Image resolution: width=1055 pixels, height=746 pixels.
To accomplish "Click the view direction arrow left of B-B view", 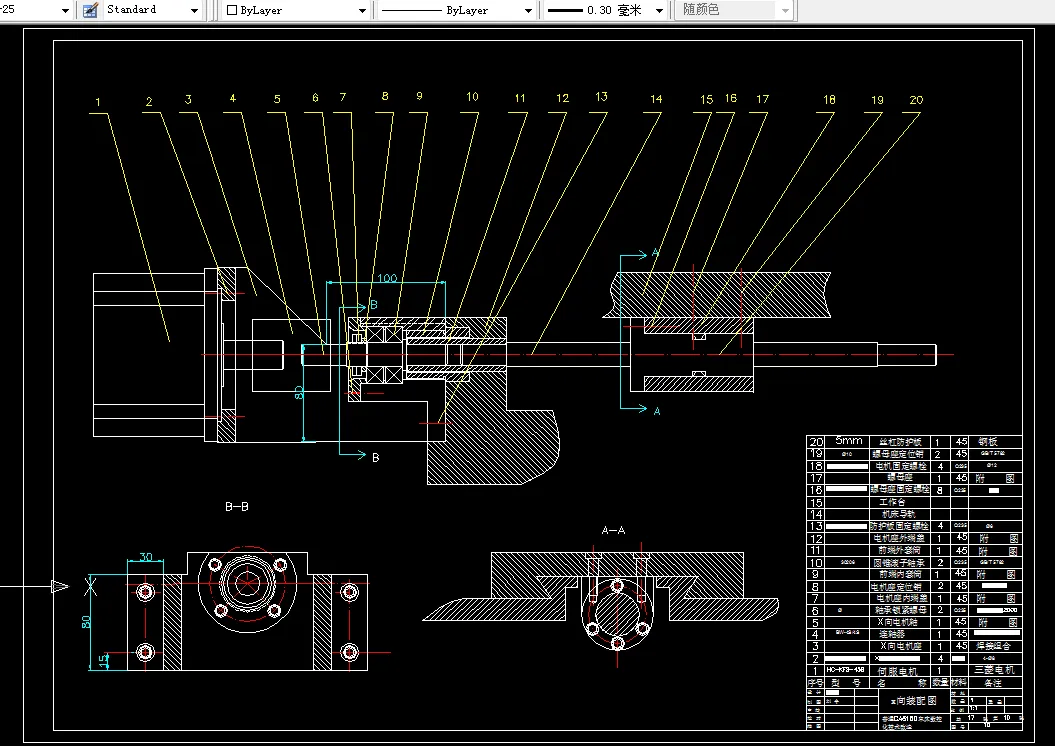I will pos(59,587).
